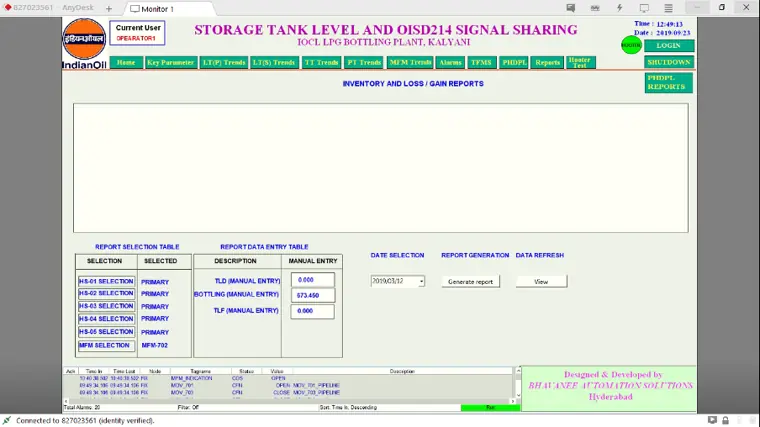Image resolution: width=760 pixels, height=427 pixels.
Task: Click the Description column header
Action: pyautogui.click(x=402, y=371)
